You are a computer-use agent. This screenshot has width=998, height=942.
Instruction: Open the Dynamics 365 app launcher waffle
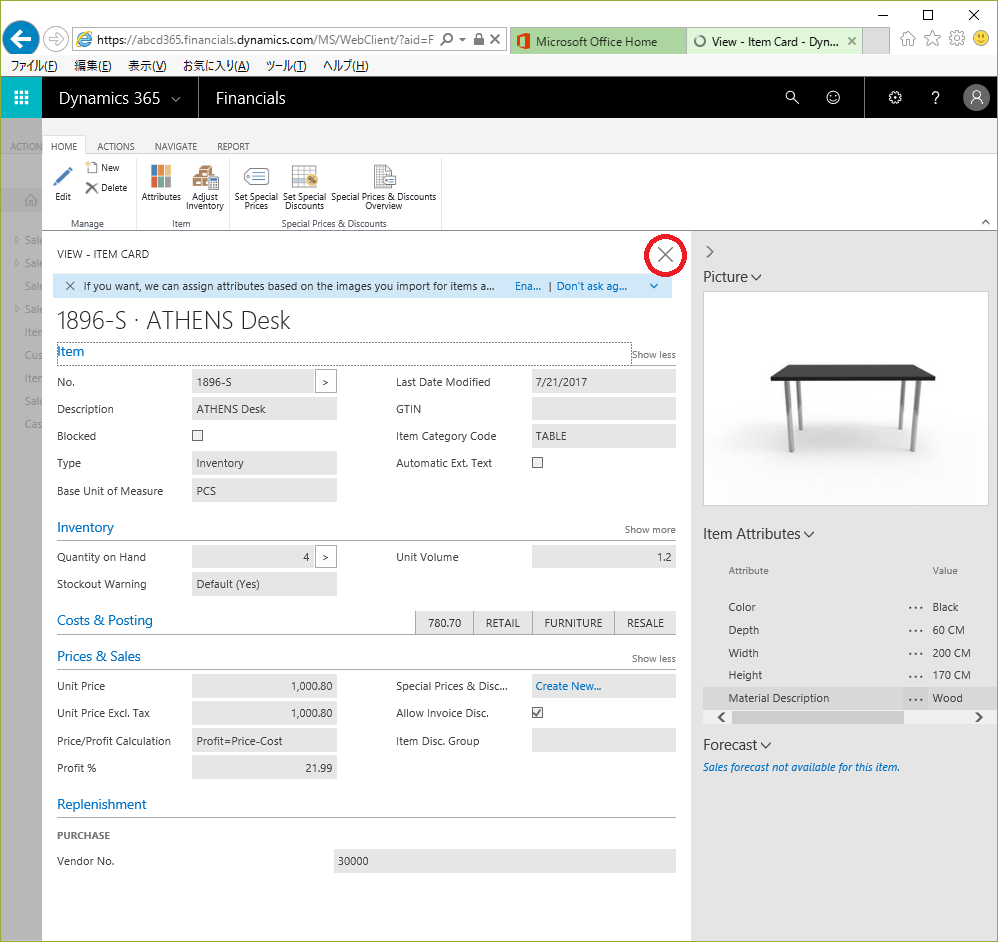pyautogui.click(x=21, y=97)
